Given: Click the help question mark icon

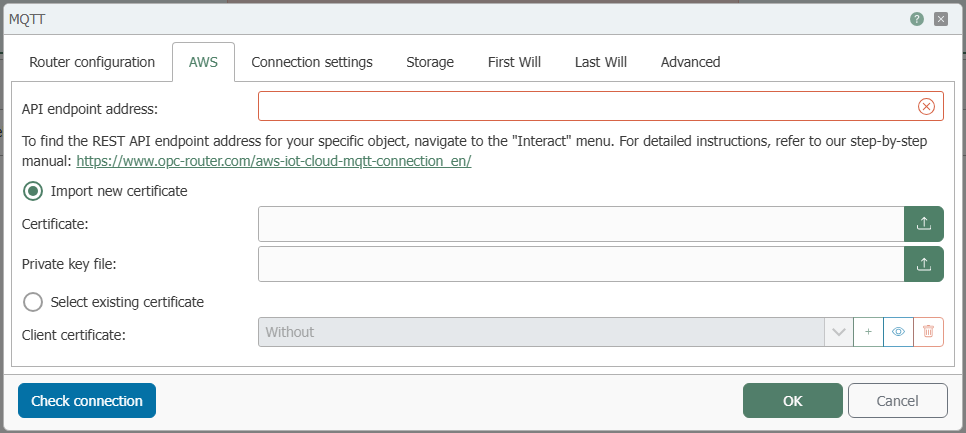Looking at the screenshot, I should pos(916,19).
